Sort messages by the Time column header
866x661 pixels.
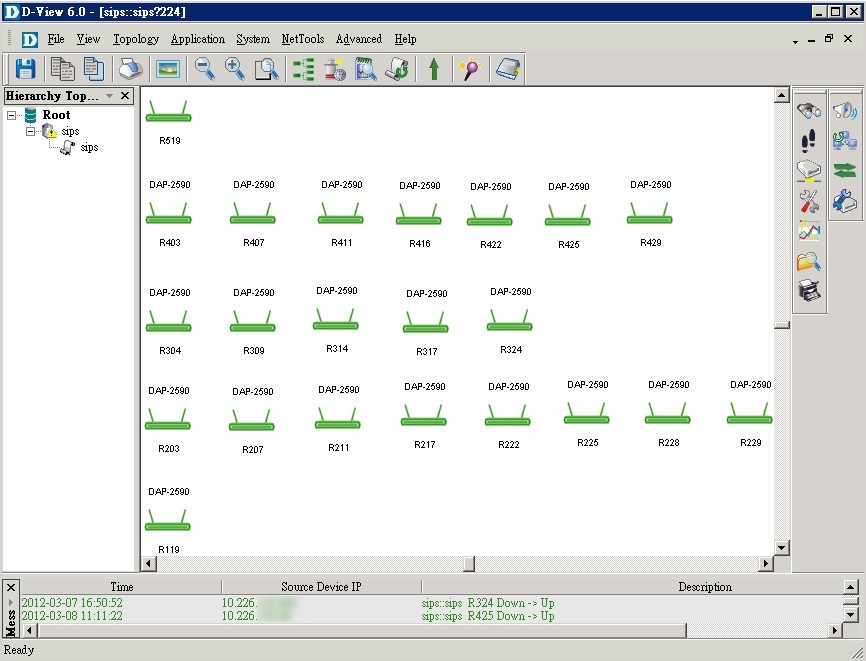tap(121, 586)
